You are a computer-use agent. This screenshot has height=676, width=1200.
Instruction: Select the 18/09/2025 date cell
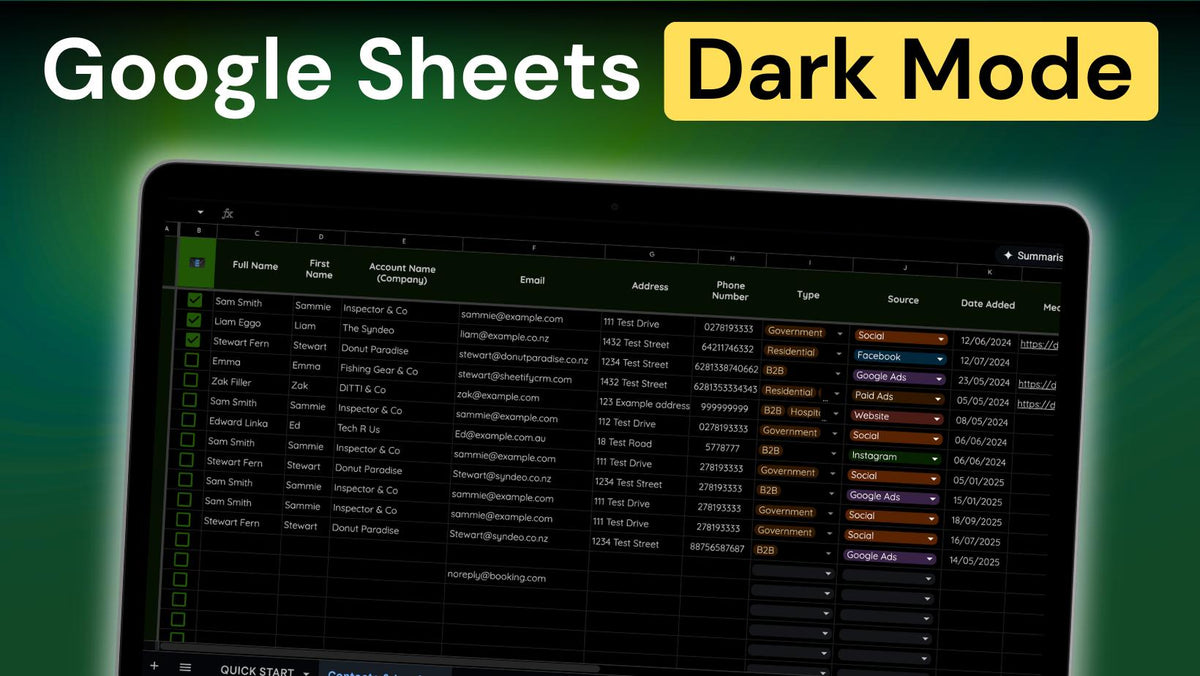tap(977, 521)
